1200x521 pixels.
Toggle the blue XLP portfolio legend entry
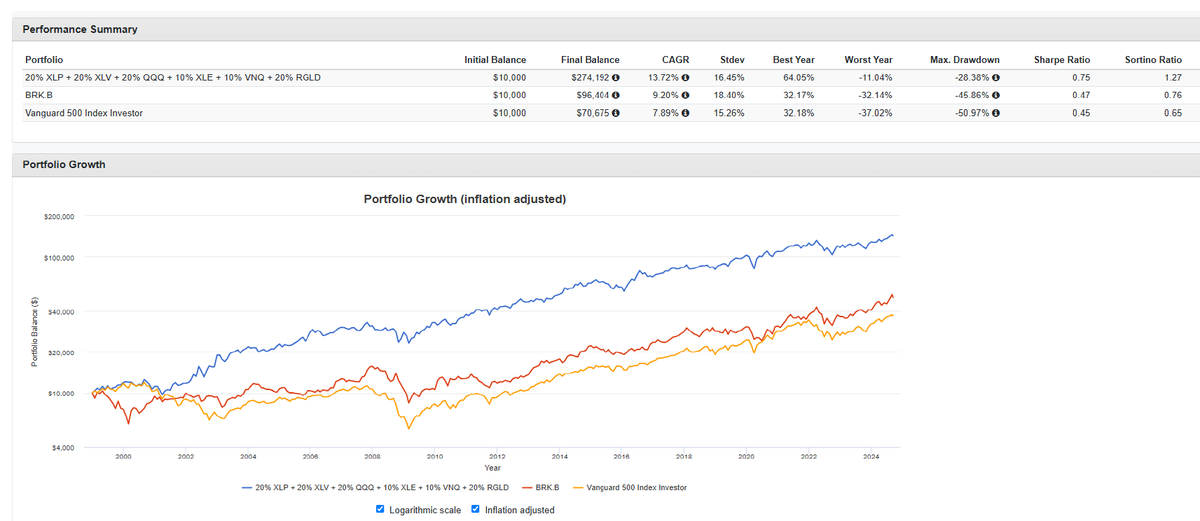(x=375, y=488)
